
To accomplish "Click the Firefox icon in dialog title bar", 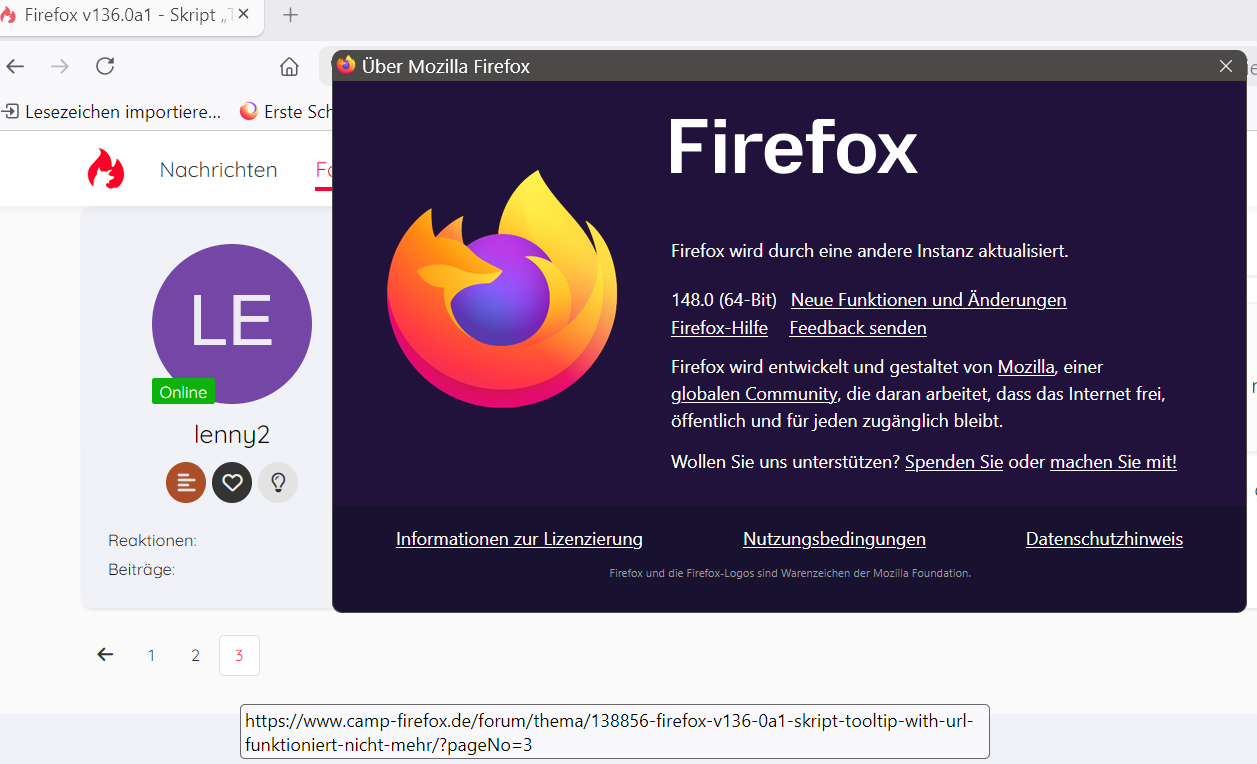I will click(346, 65).
